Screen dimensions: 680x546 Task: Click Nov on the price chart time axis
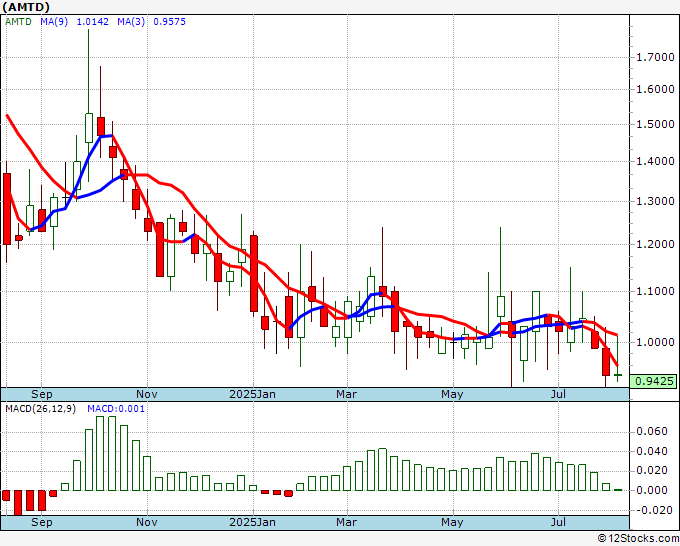(x=147, y=394)
